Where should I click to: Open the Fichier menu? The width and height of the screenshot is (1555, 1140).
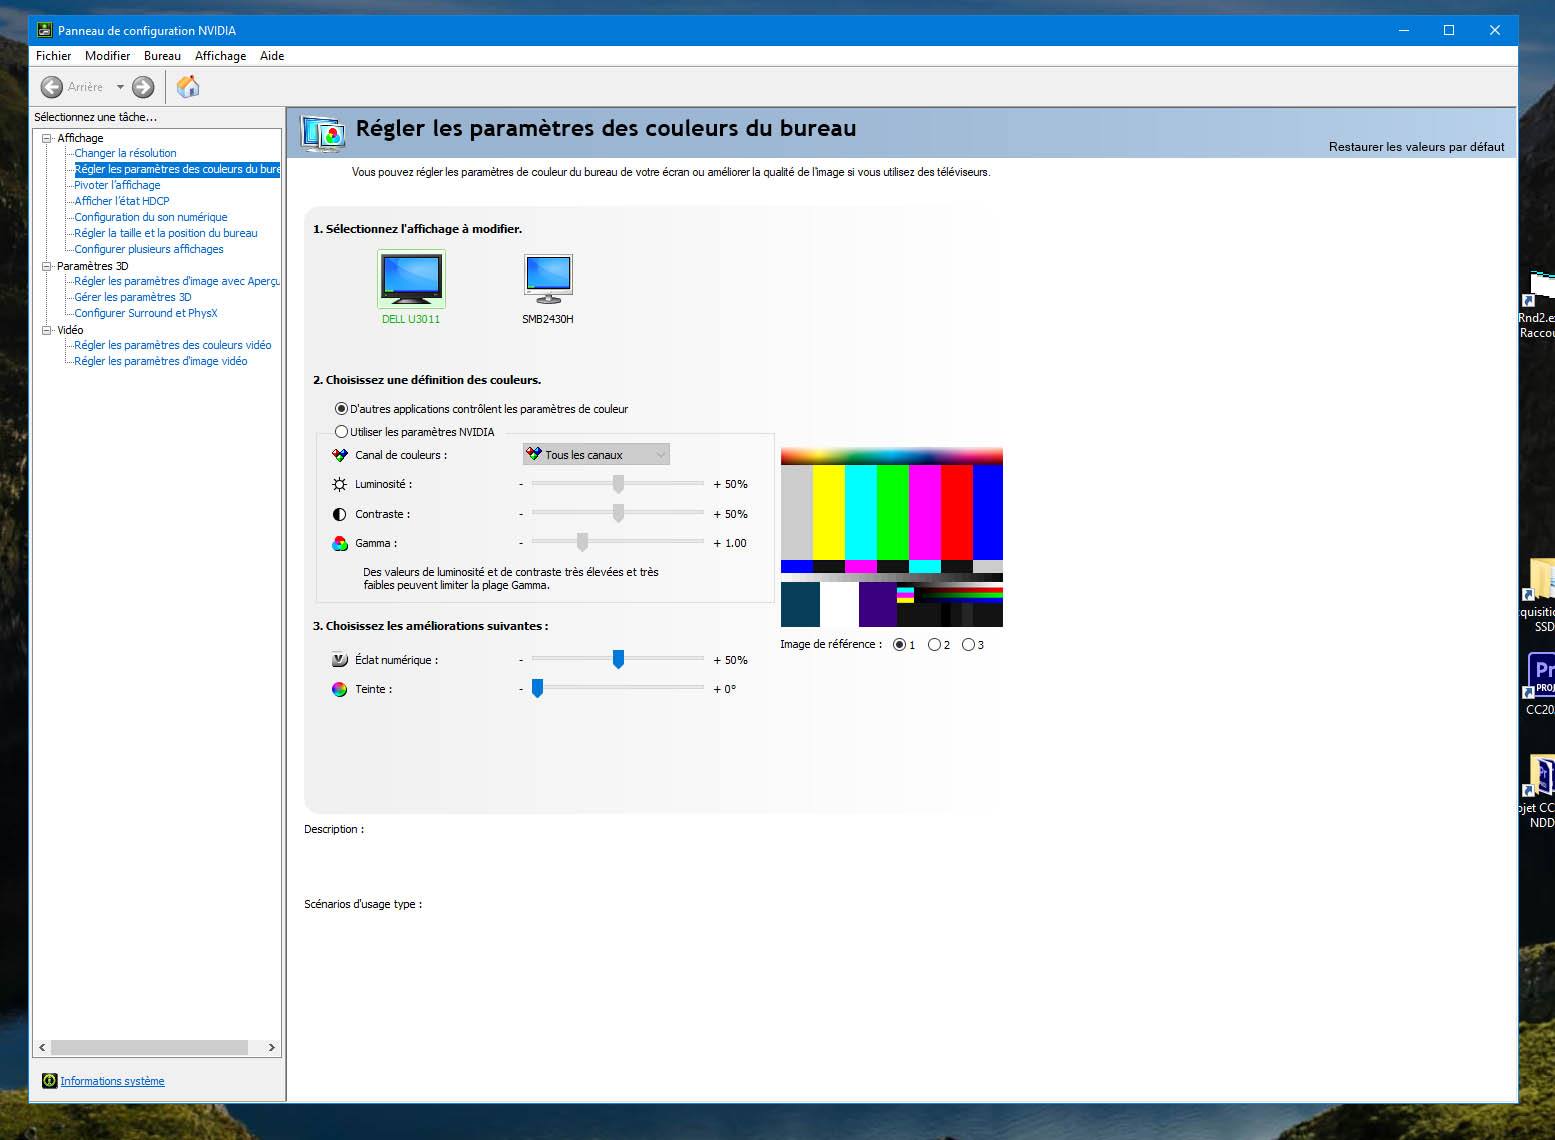[53, 55]
